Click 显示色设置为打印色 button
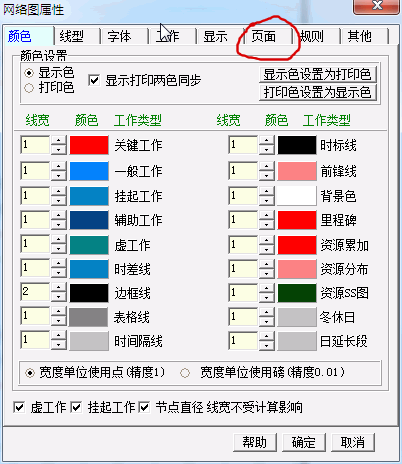This screenshot has width=402, height=464. (x=317, y=74)
